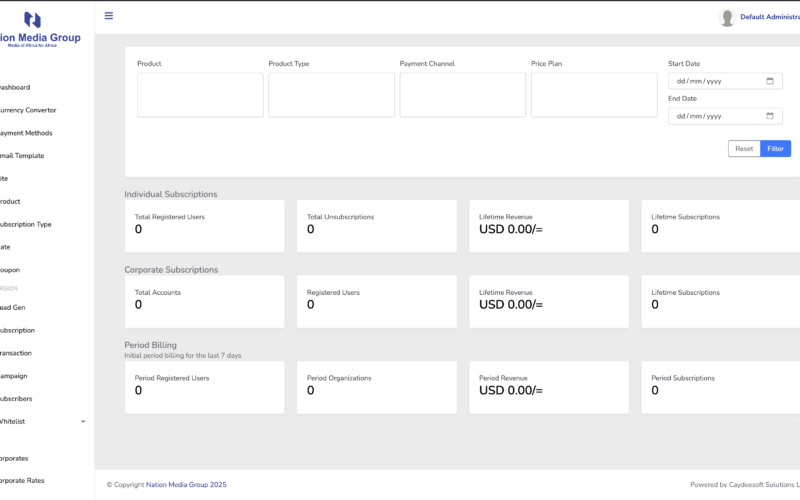Click the administrator avatar icon
Image resolution: width=800 pixels, height=500 pixels.
[x=727, y=17]
